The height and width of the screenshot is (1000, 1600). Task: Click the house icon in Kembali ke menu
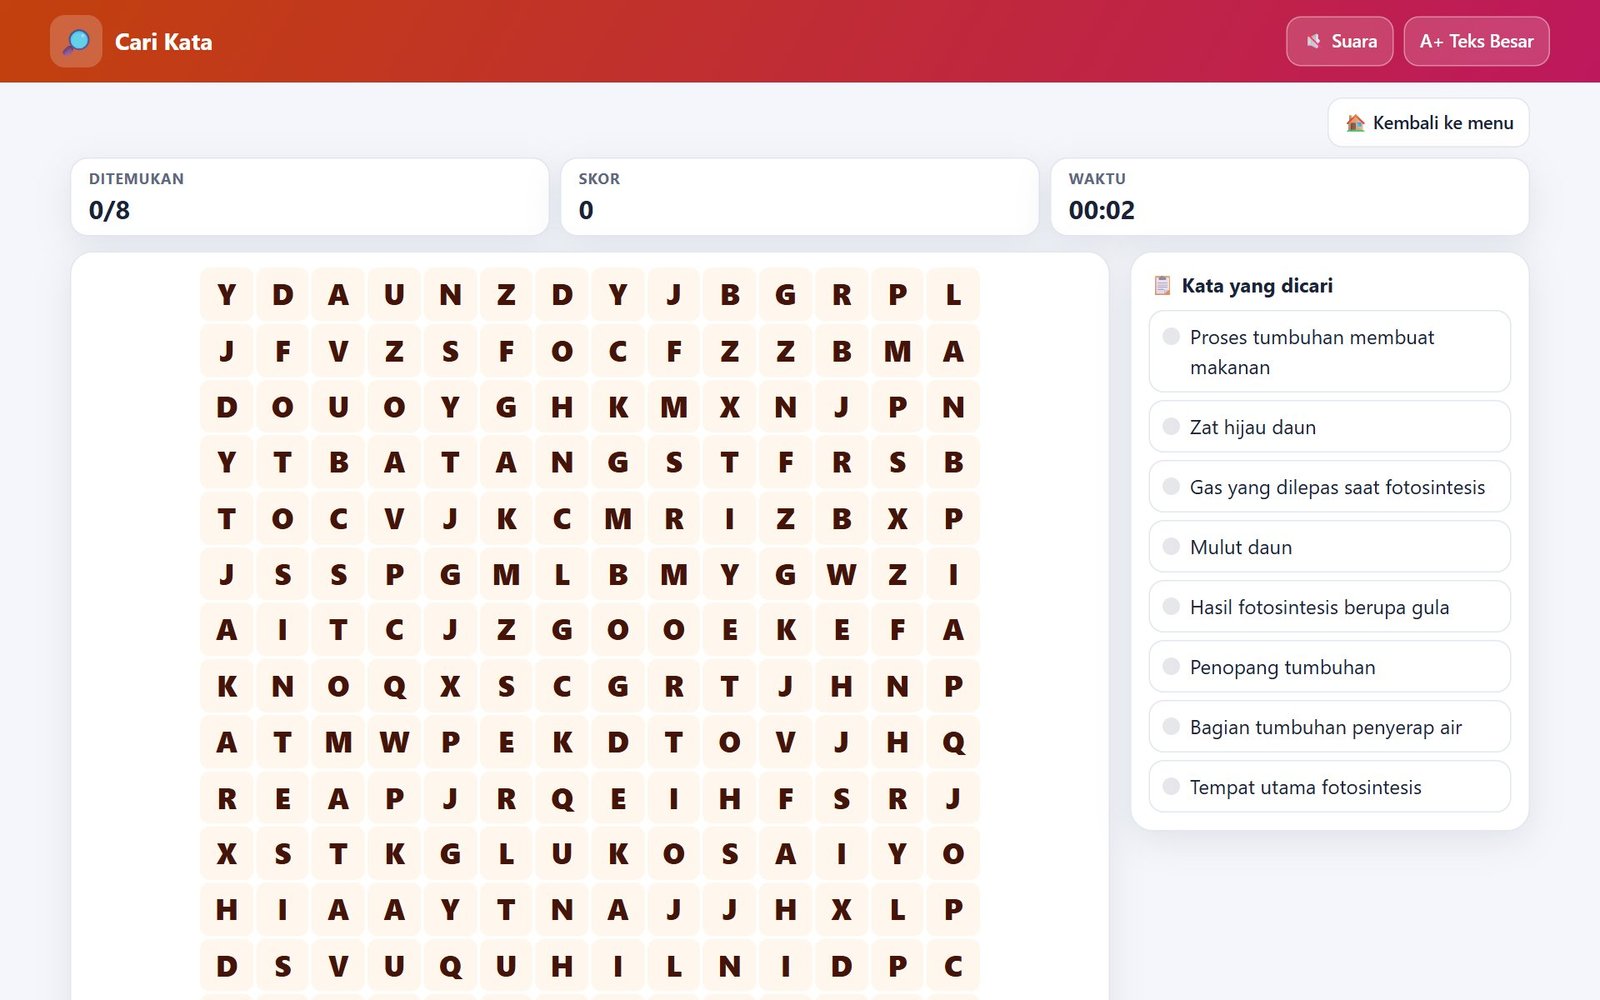coord(1355,123)
